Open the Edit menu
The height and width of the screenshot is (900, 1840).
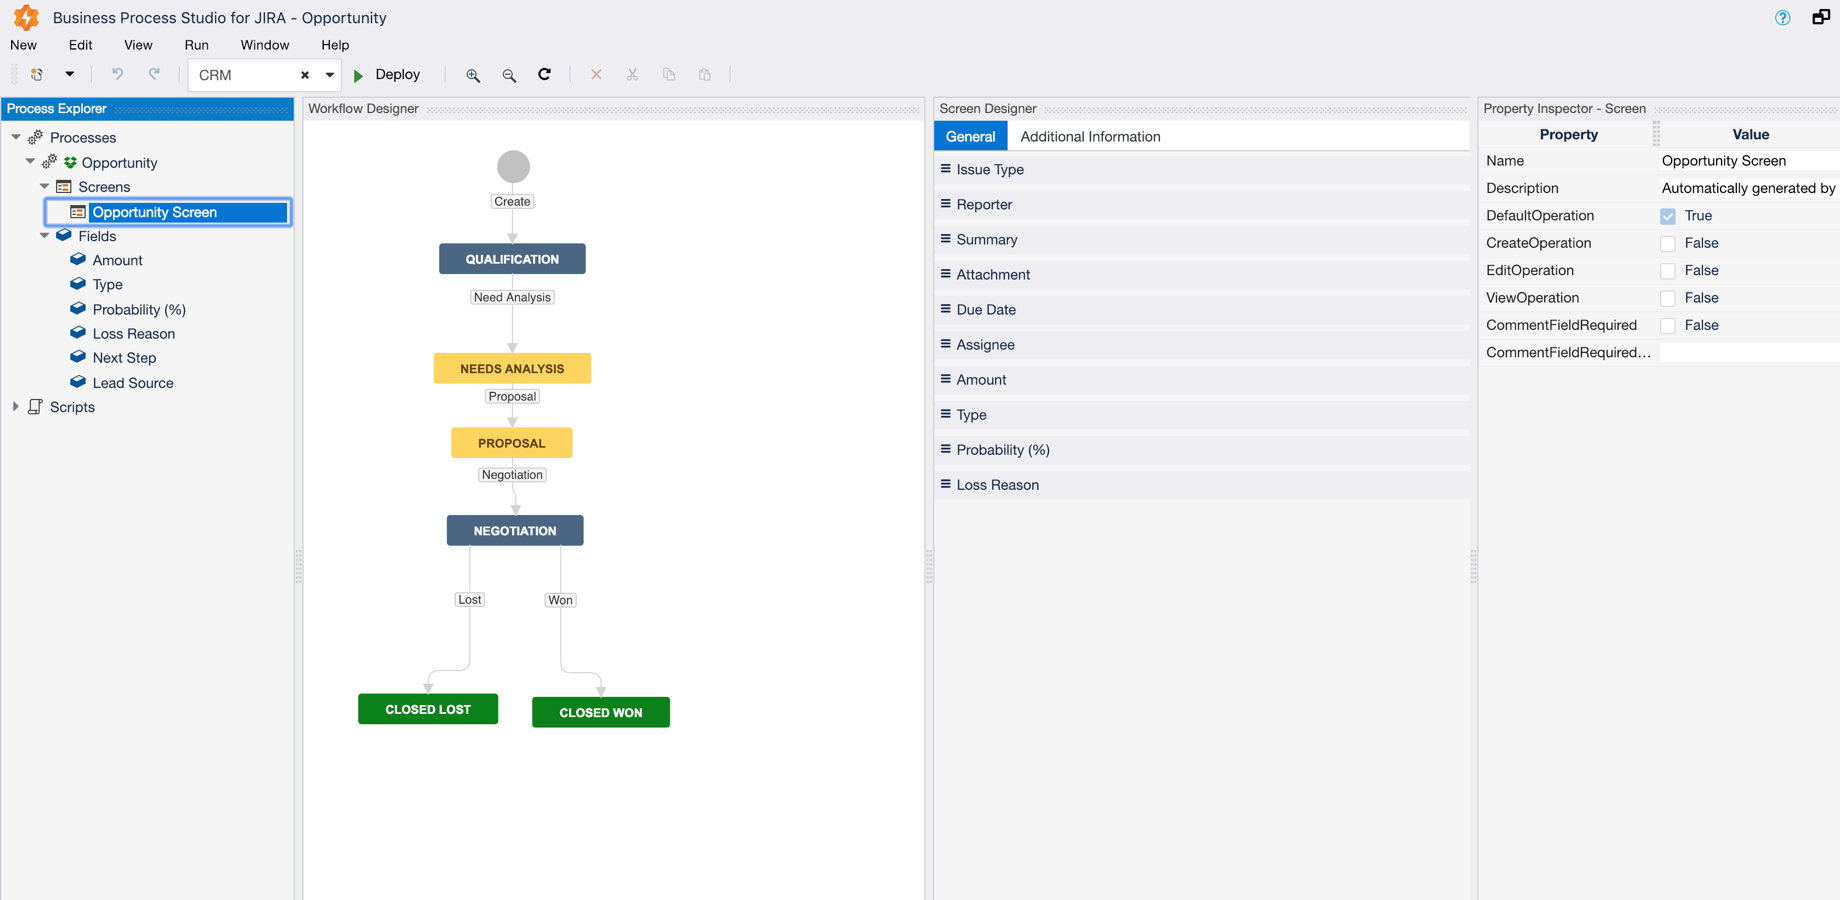(80, 45)
